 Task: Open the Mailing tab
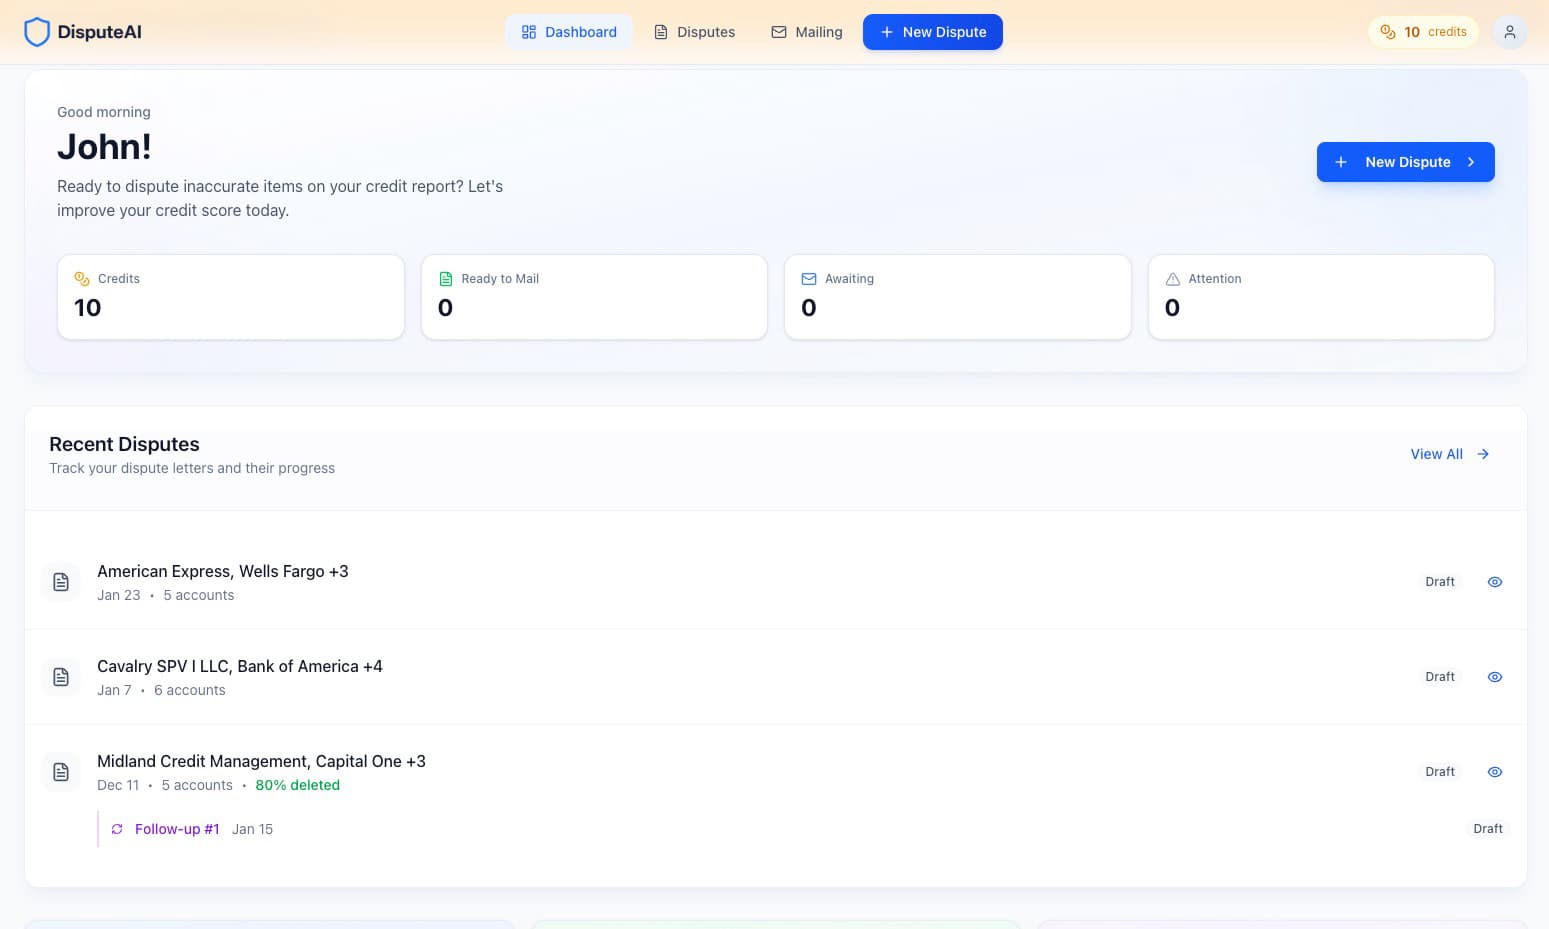806,31
